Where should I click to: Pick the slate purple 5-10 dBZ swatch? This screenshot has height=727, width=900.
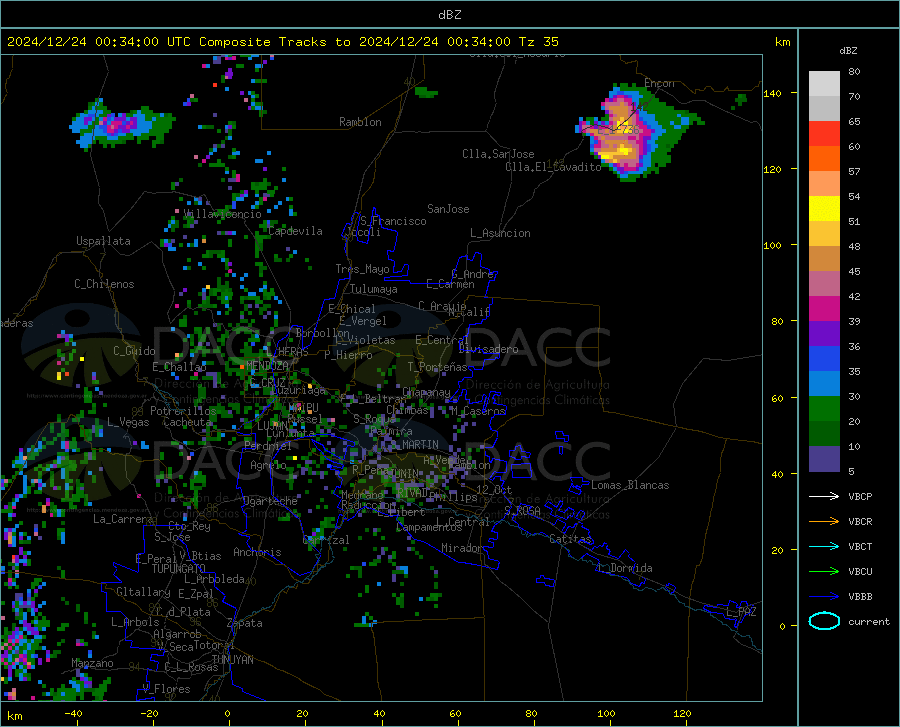[824, 459]
